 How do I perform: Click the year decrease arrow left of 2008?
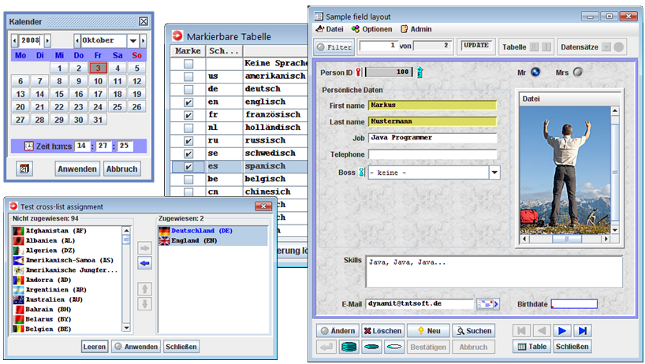click(15, 41)
